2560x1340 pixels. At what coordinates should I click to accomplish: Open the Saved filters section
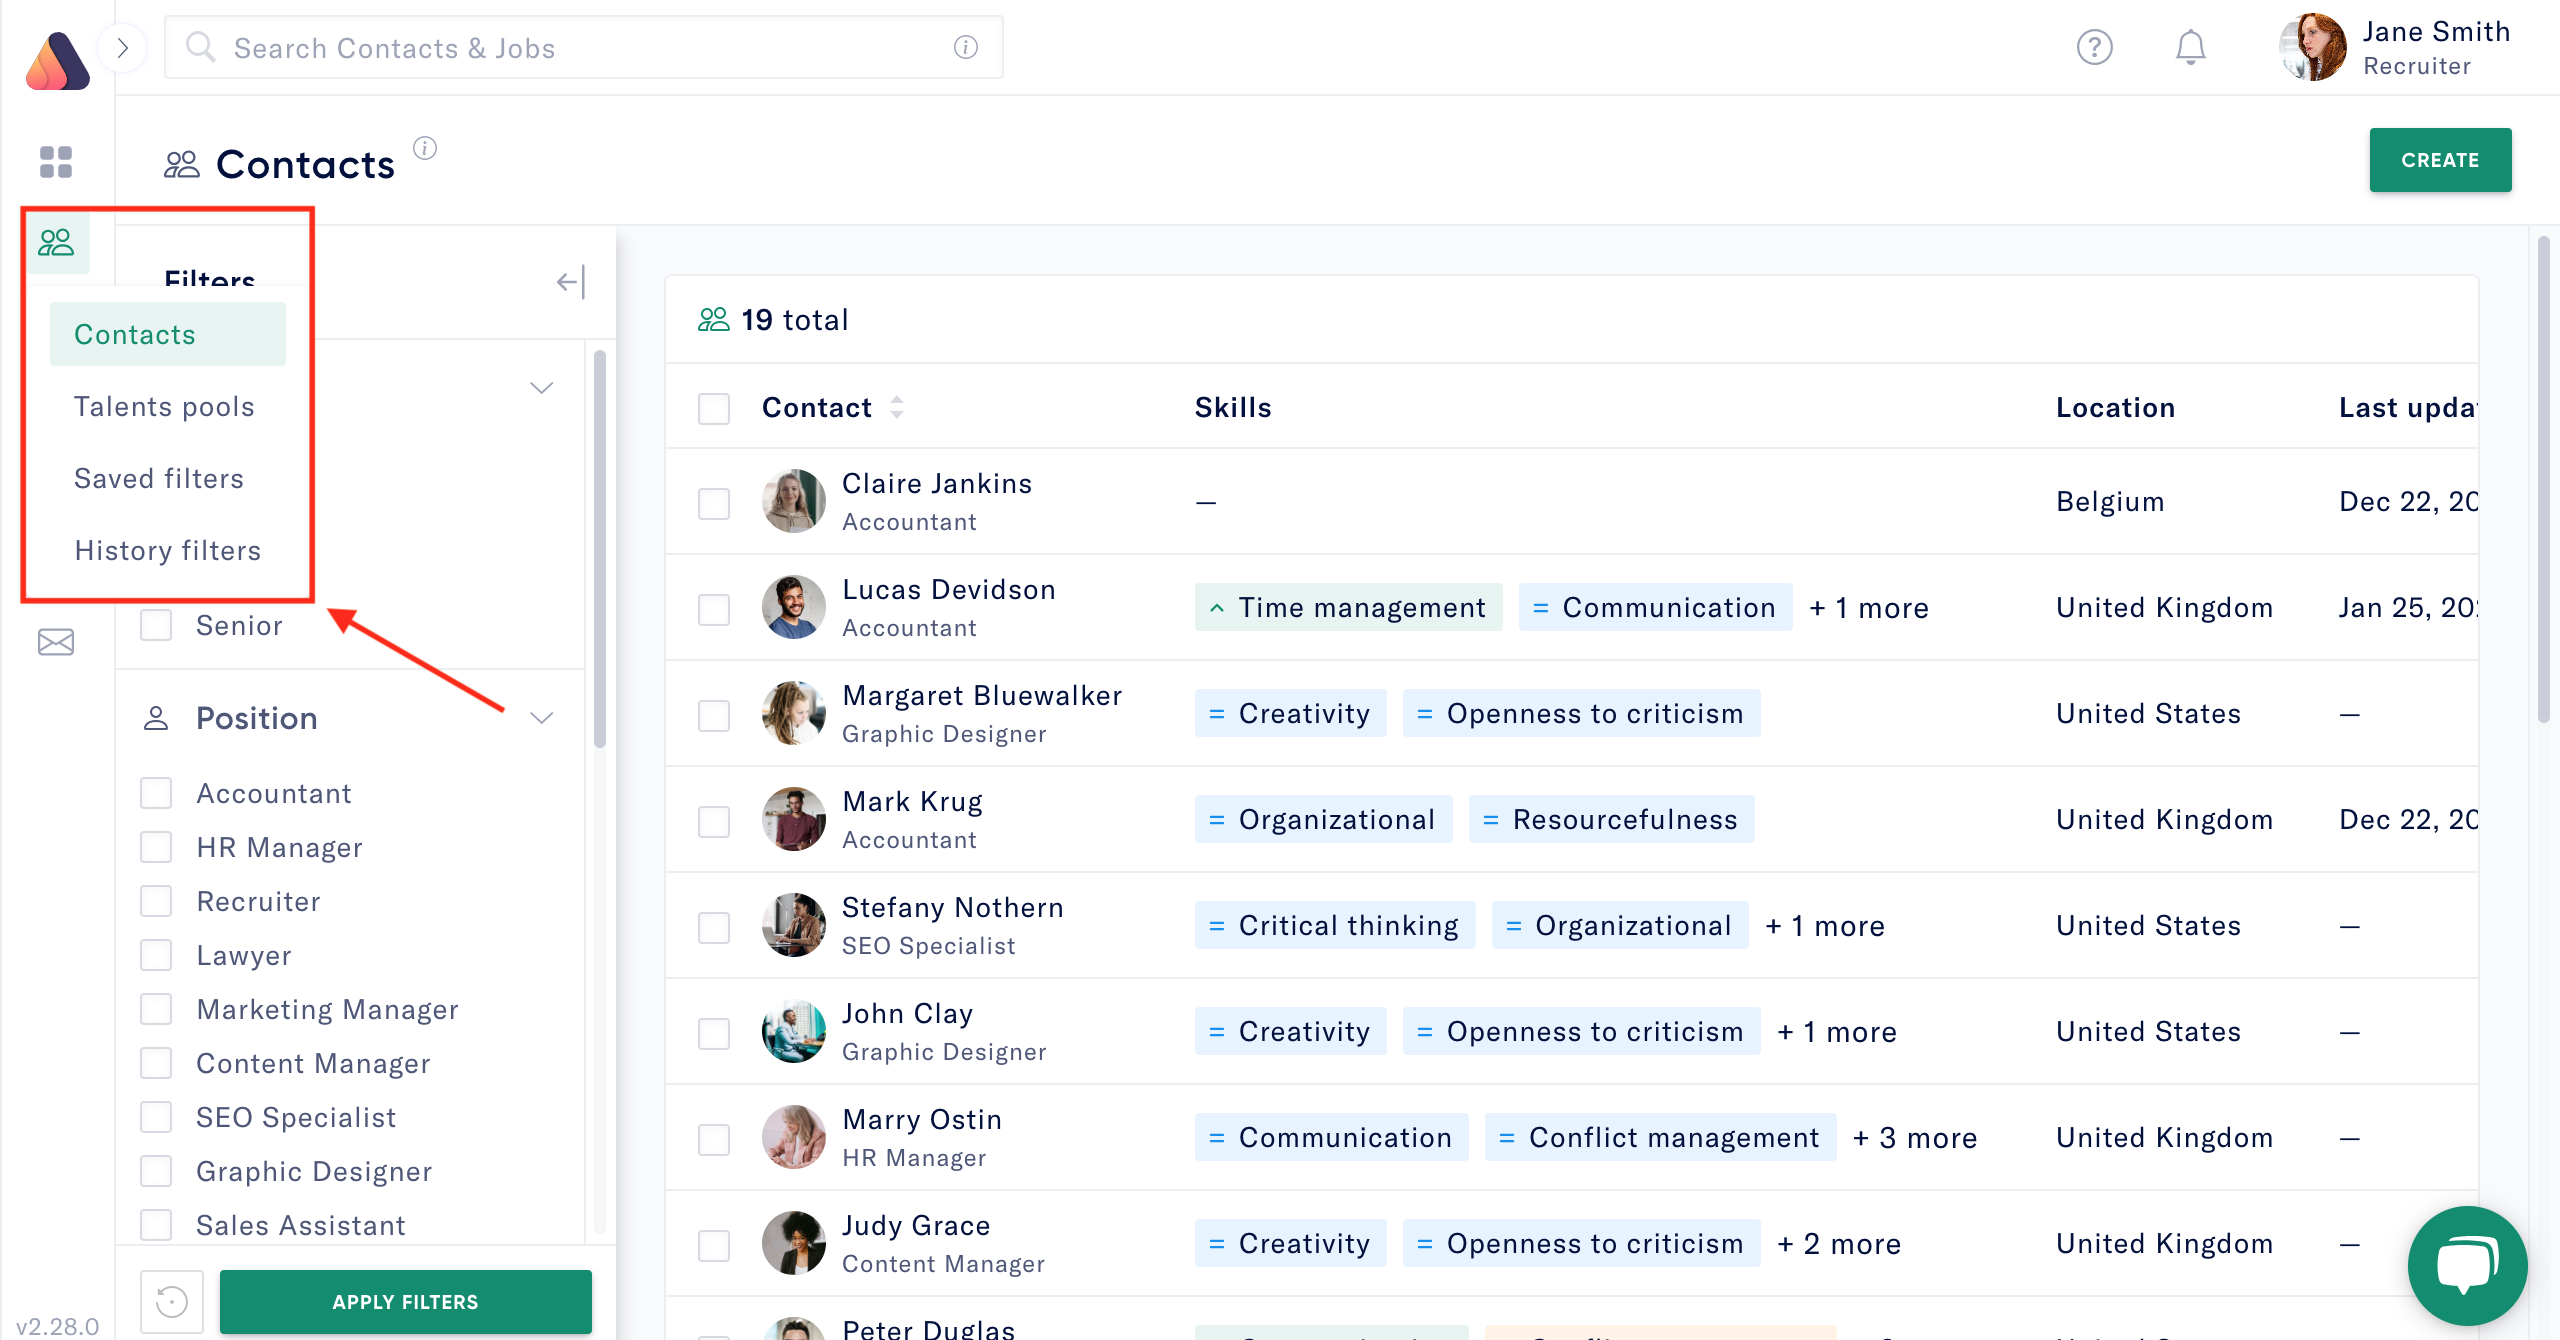[x=159, y=478]
